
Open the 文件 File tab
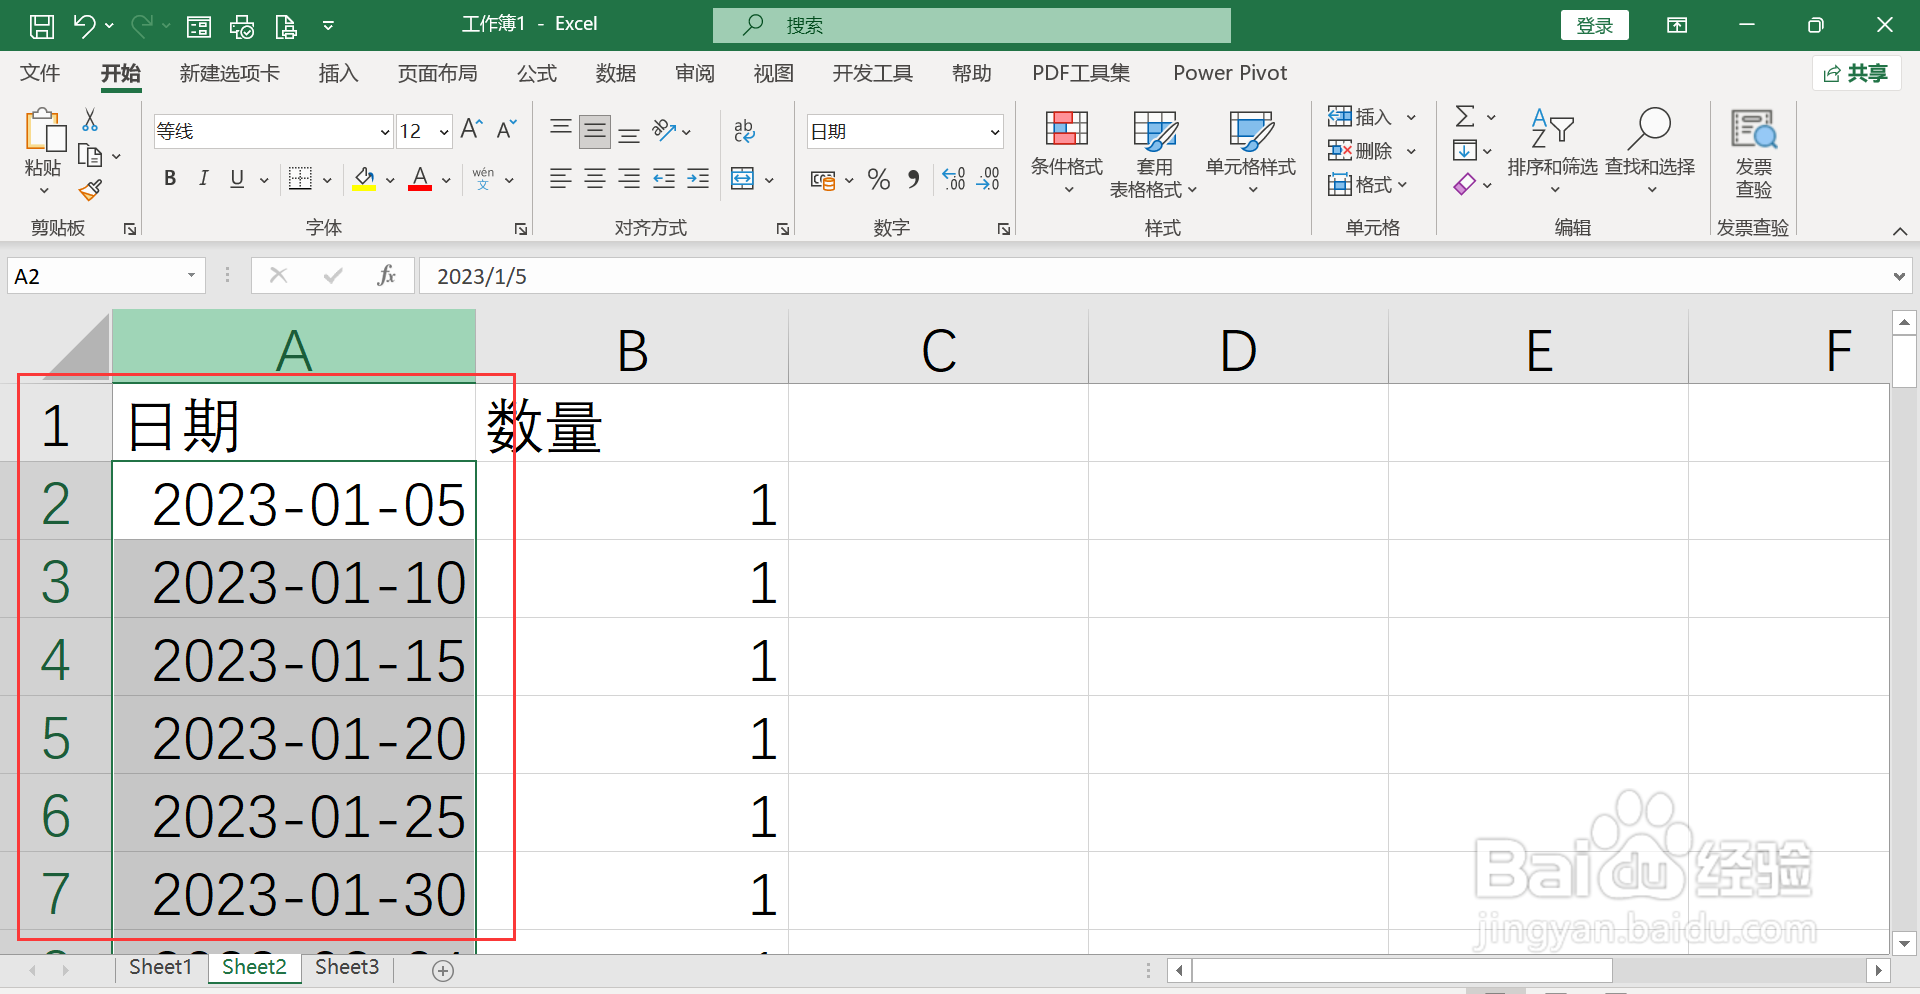point(40,73)
